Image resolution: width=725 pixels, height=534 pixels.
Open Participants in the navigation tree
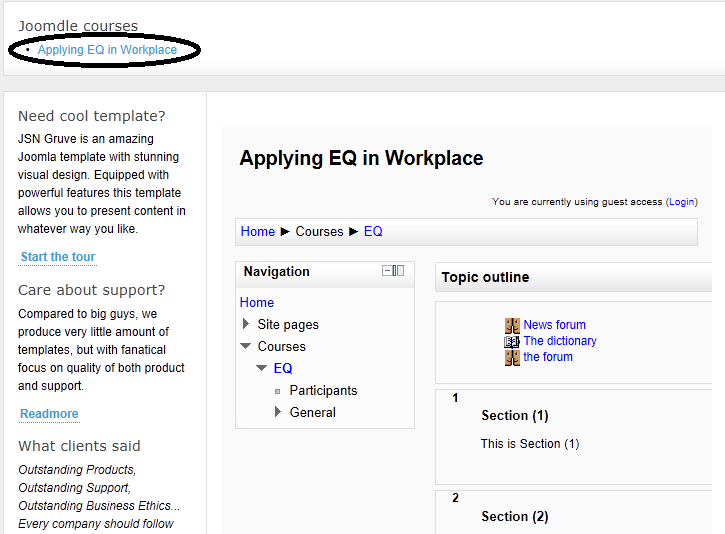(x=323, y=391)
